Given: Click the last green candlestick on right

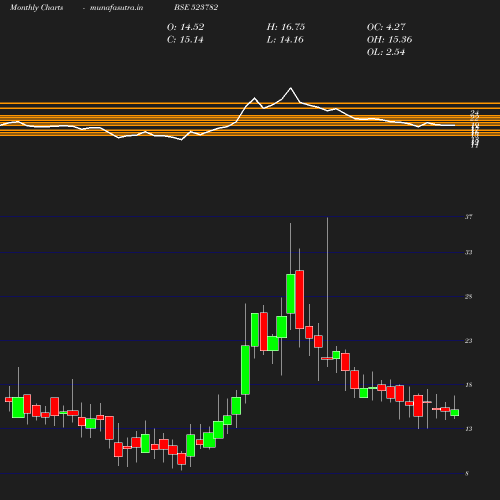Looking at the screenshot, I should [x=454, y=413].
